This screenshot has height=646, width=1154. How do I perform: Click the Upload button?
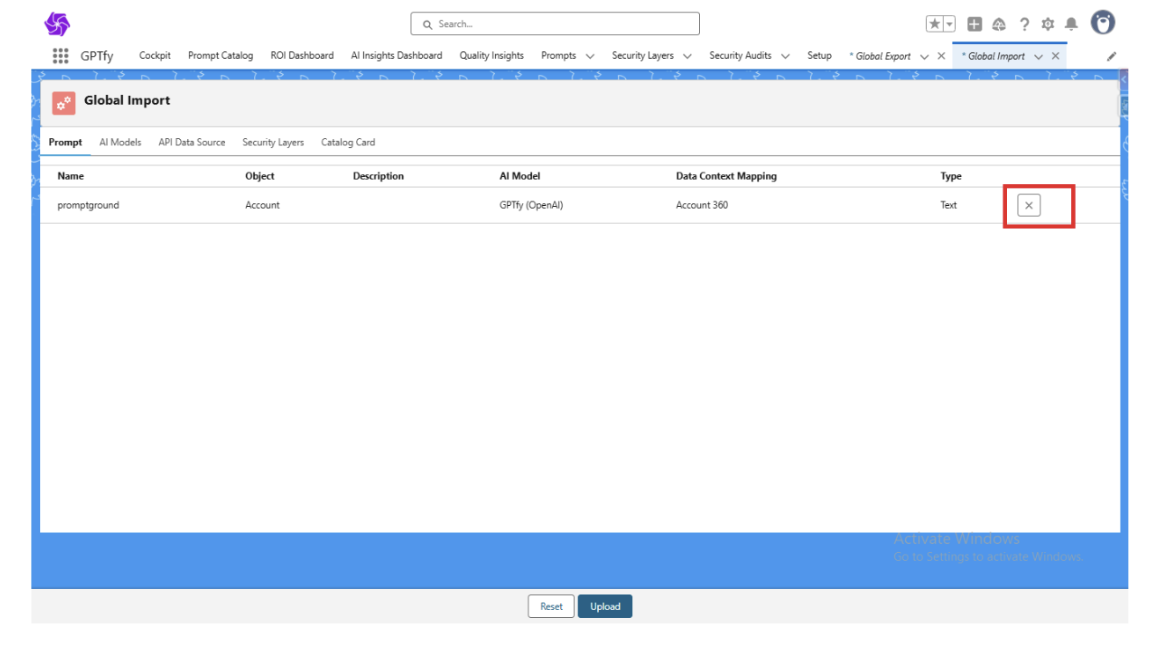605,606
